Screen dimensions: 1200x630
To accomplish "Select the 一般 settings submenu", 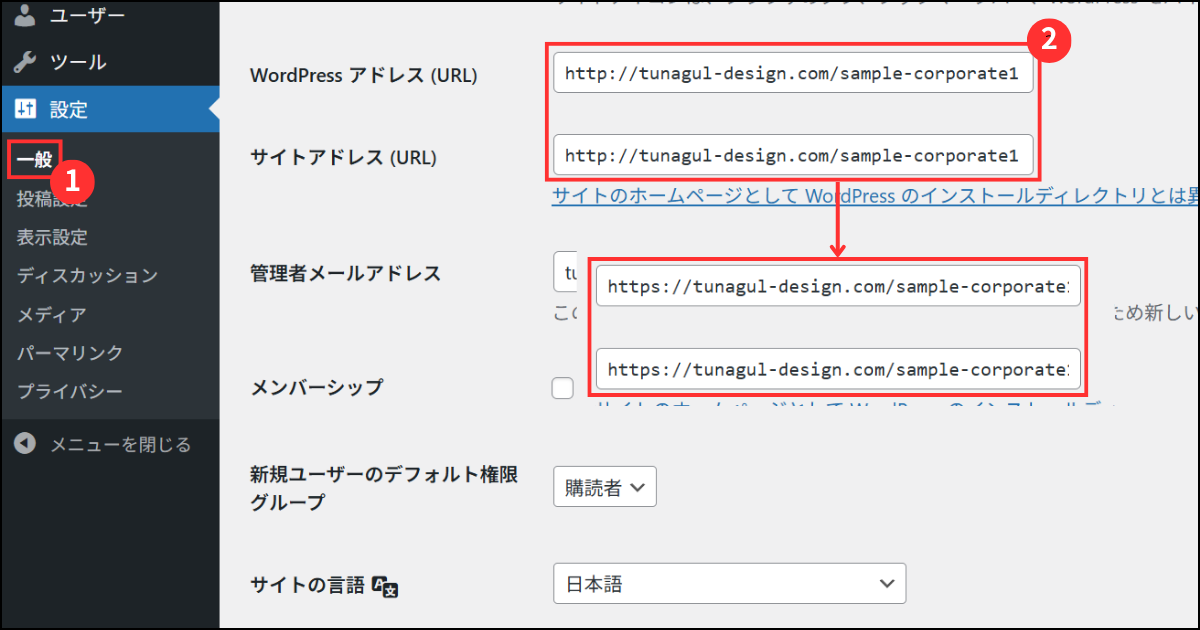I will point(35,159).
